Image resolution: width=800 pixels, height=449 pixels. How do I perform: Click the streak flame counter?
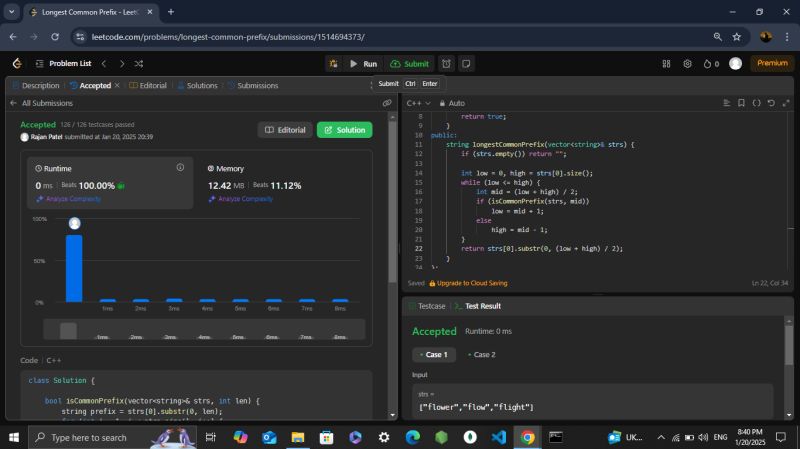711,64
